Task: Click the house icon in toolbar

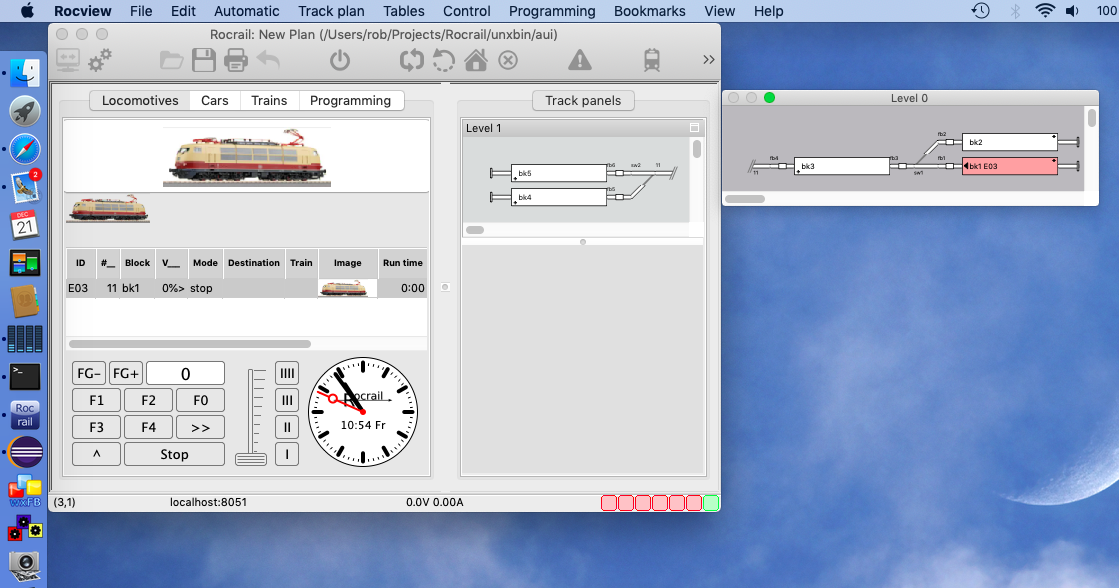Action: (476, 61)
